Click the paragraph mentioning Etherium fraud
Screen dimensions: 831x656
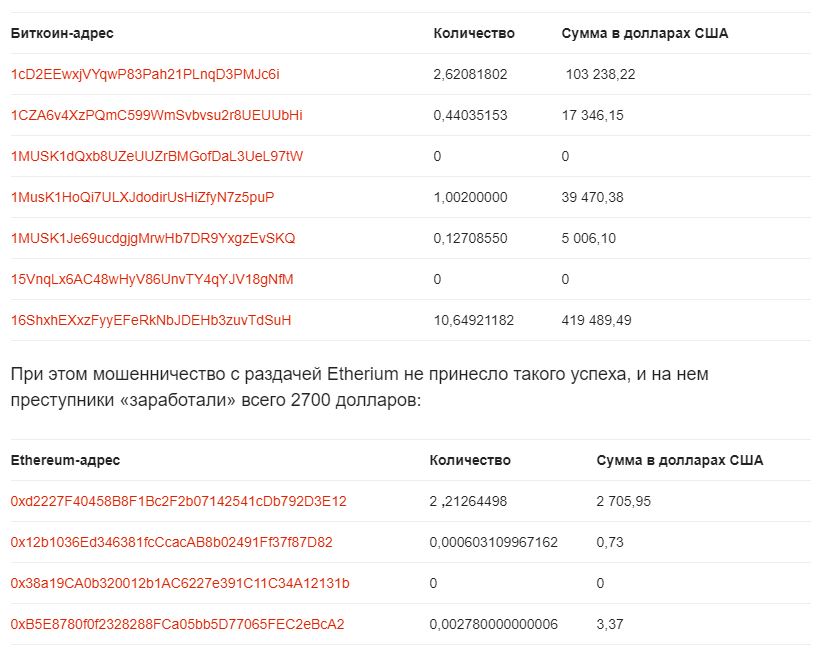pos(359,387)
